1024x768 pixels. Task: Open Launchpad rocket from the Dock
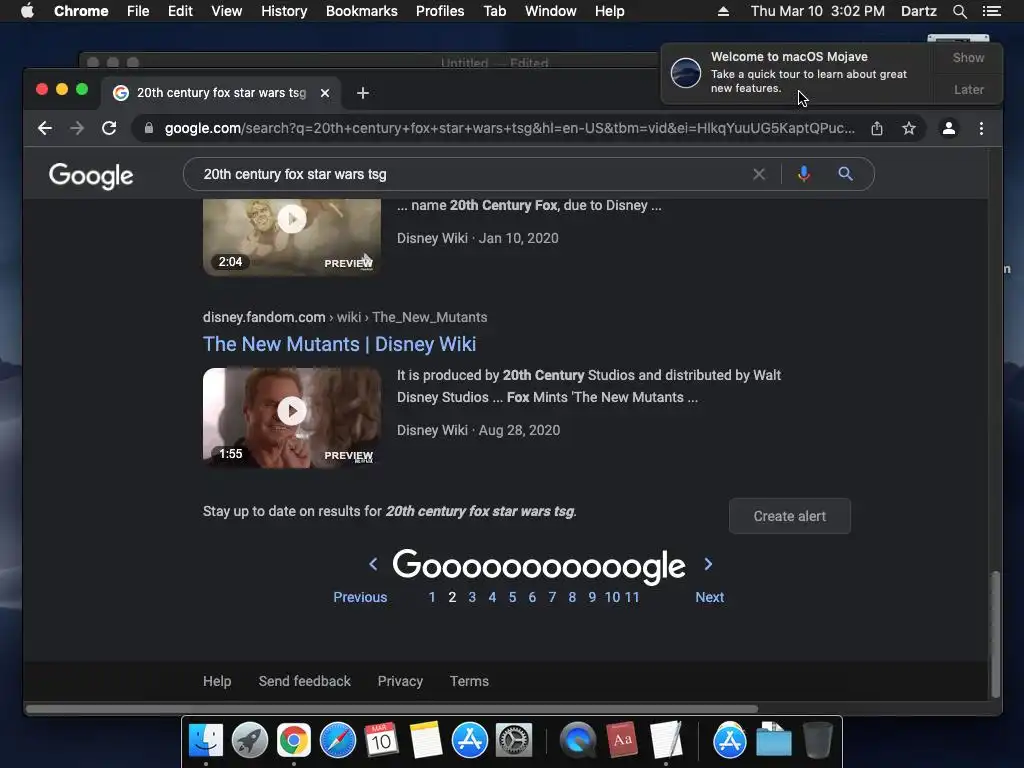point(249,741)
